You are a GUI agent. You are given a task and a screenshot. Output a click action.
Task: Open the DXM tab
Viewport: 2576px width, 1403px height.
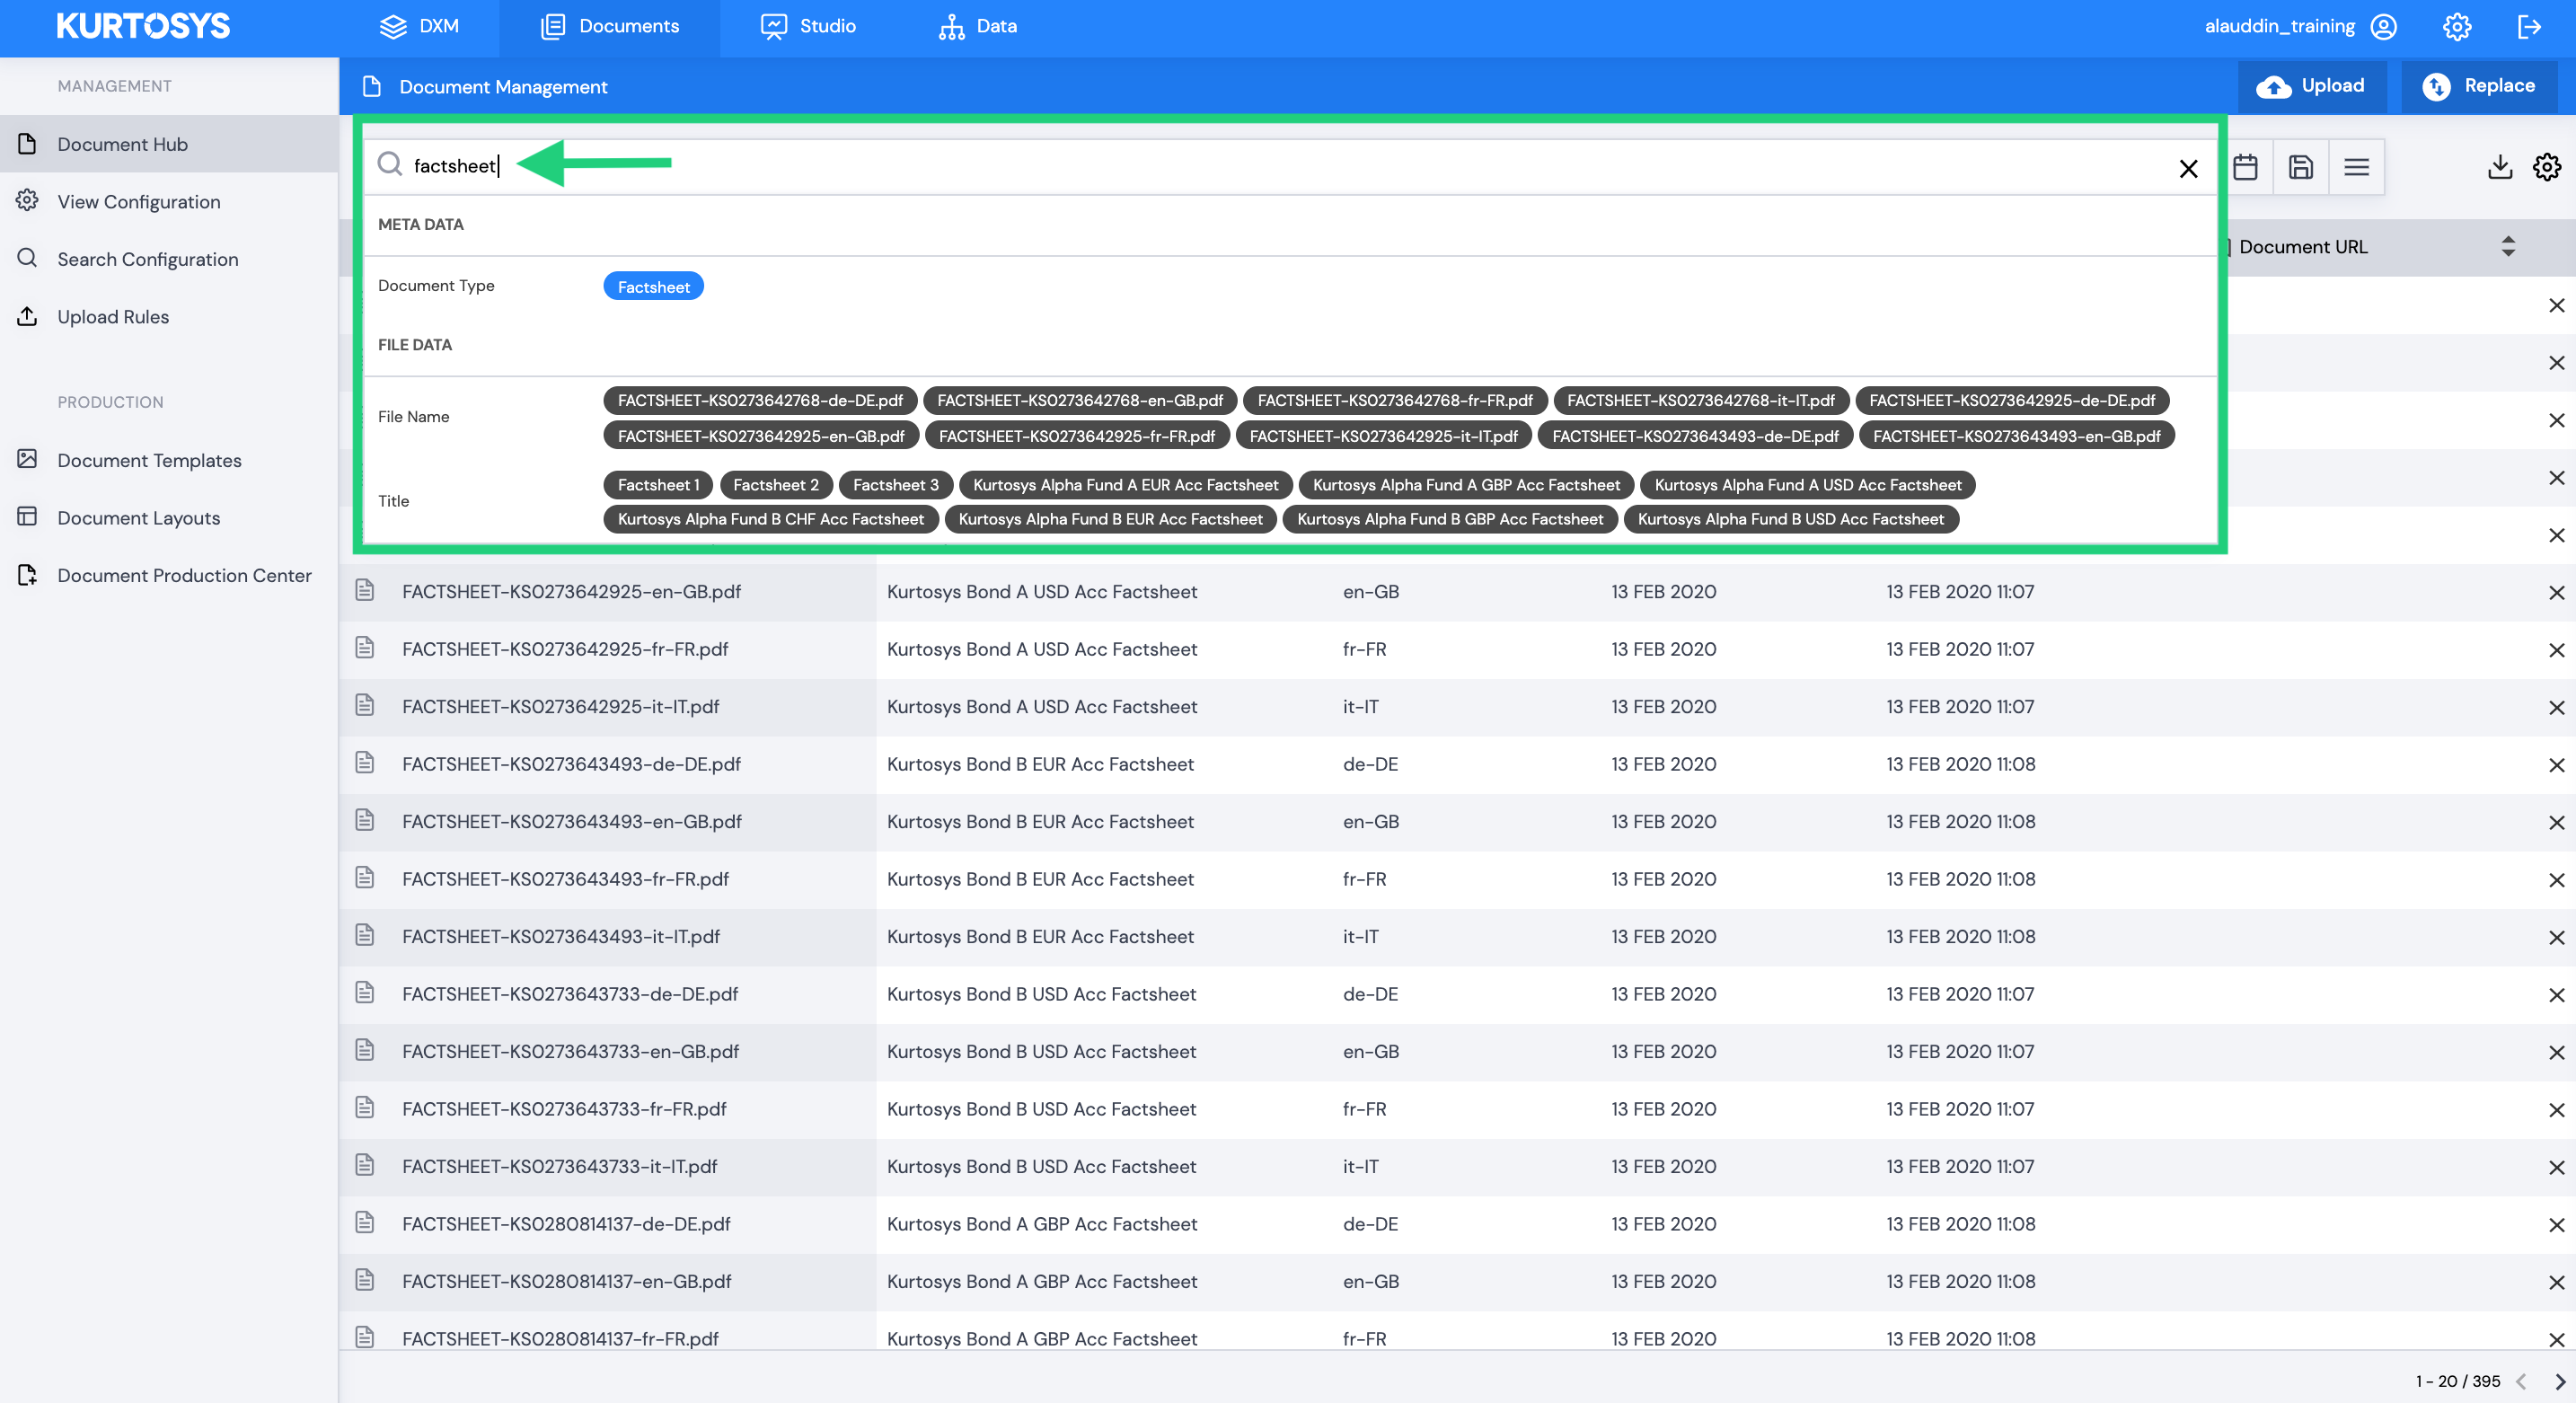[x=420, y=27]
